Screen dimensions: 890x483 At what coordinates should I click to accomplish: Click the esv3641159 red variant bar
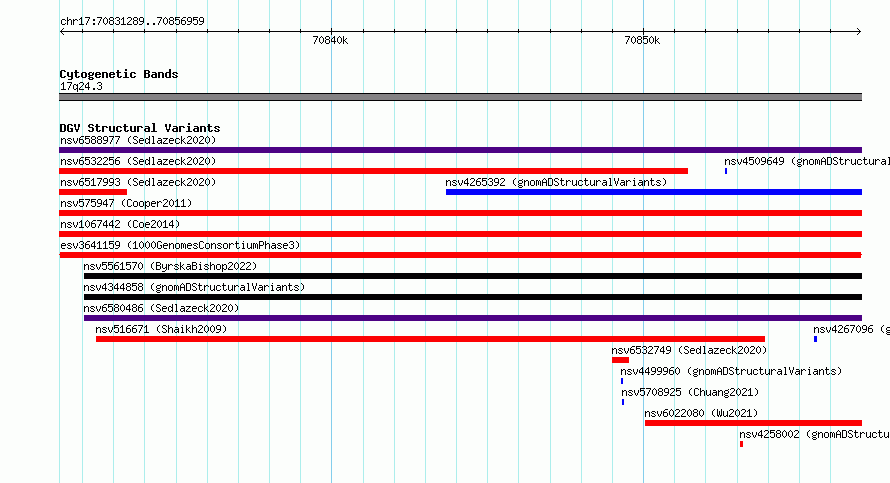click(460, 255)
